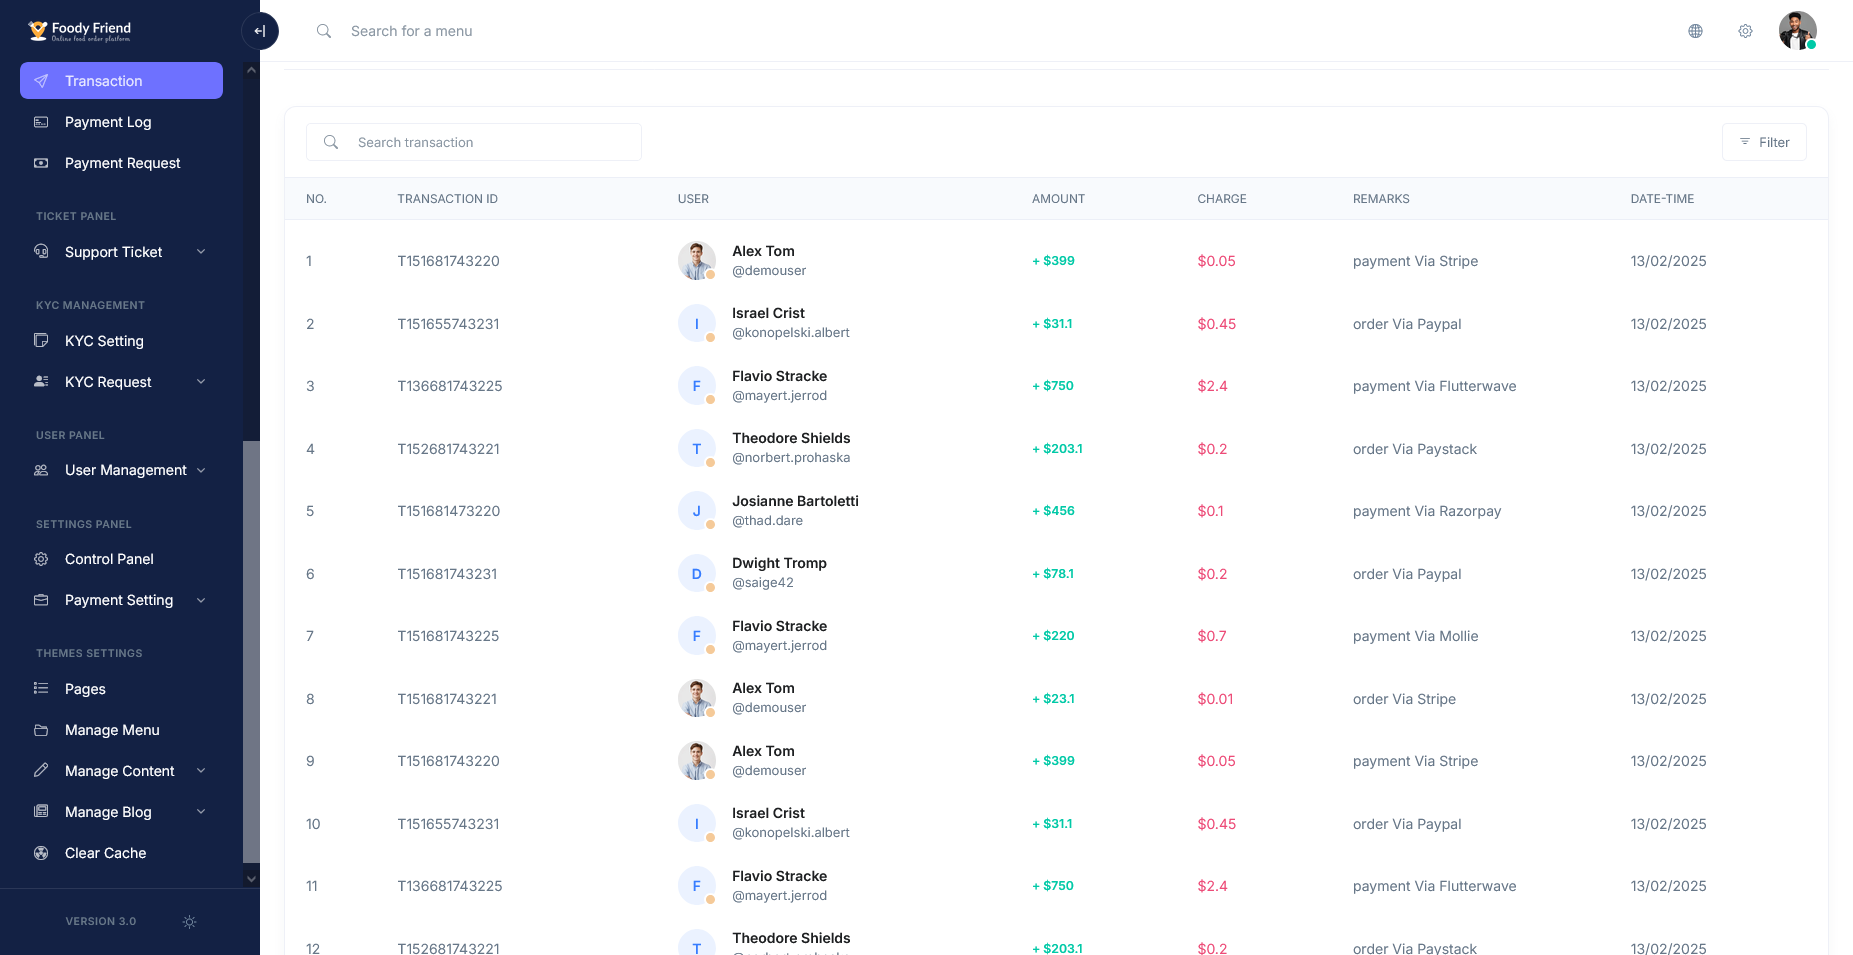The height and width of the screenshot is (955, 1853).
Task: Toggle the light/dark theme sun icon
Action: click(x=189, y=922)
